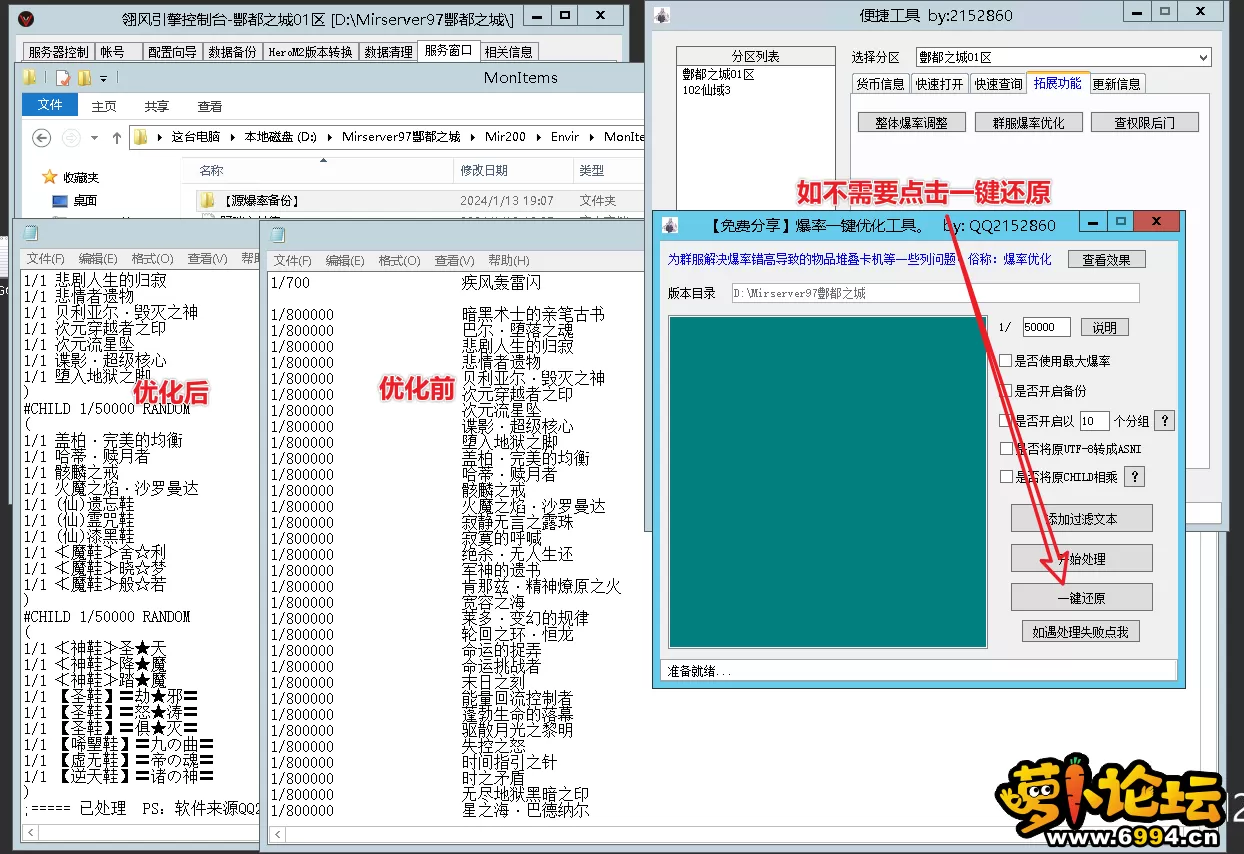Switch to 服务器控制 tab in 翎风引擎控制台
This screenshot has height=854, width=1244.
pos(58,52)
